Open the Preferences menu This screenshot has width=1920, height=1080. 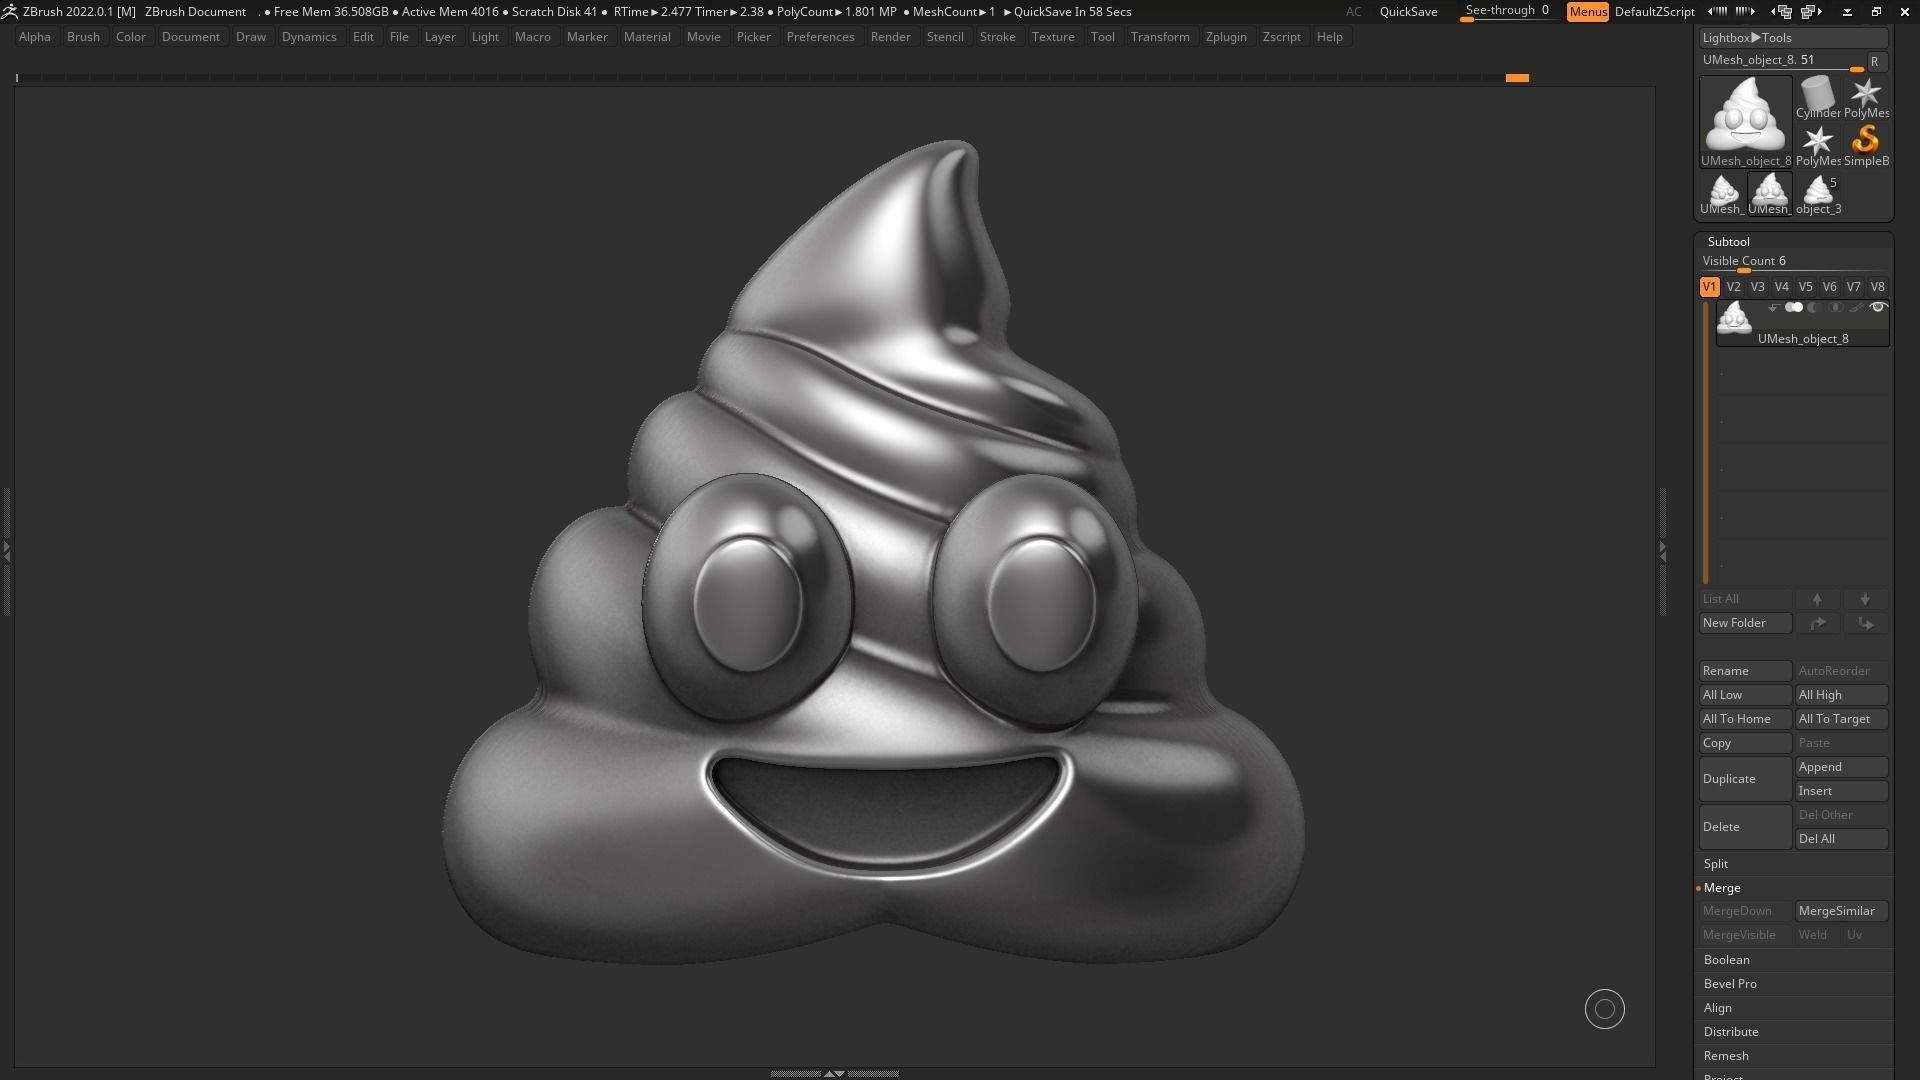[820, 37]
